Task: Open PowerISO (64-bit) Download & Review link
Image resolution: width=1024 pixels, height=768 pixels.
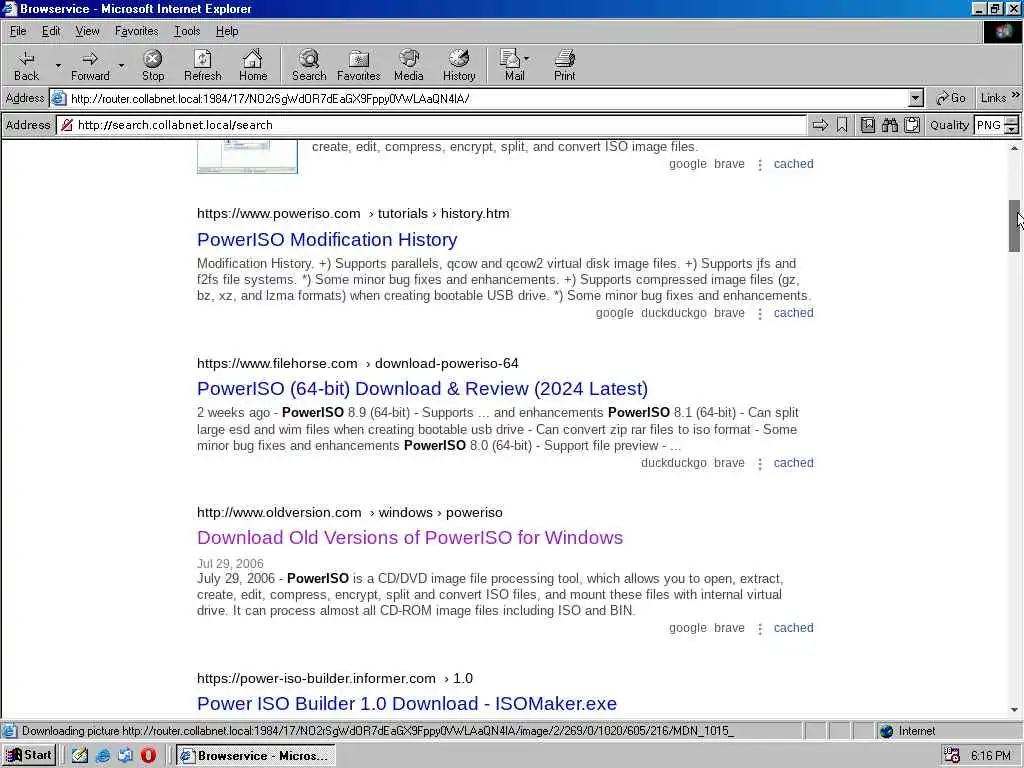Action: pos(423,389)
